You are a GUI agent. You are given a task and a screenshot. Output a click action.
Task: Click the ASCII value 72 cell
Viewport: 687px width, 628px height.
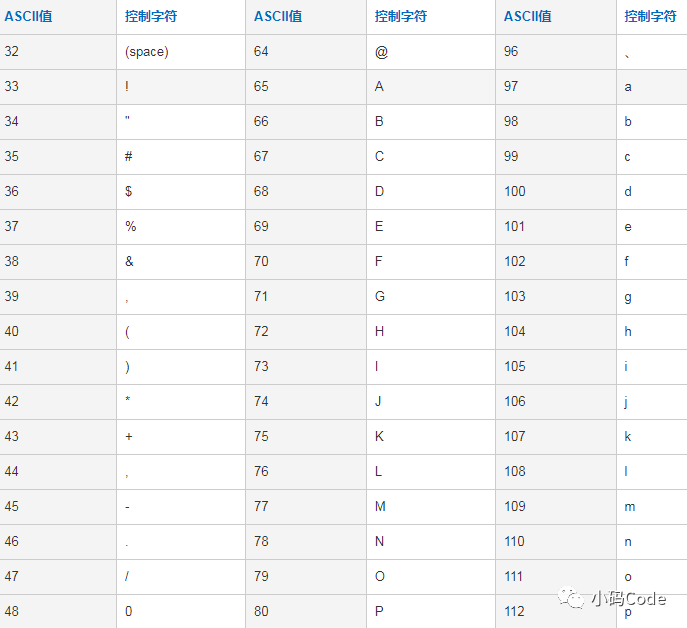coord(261,331)
